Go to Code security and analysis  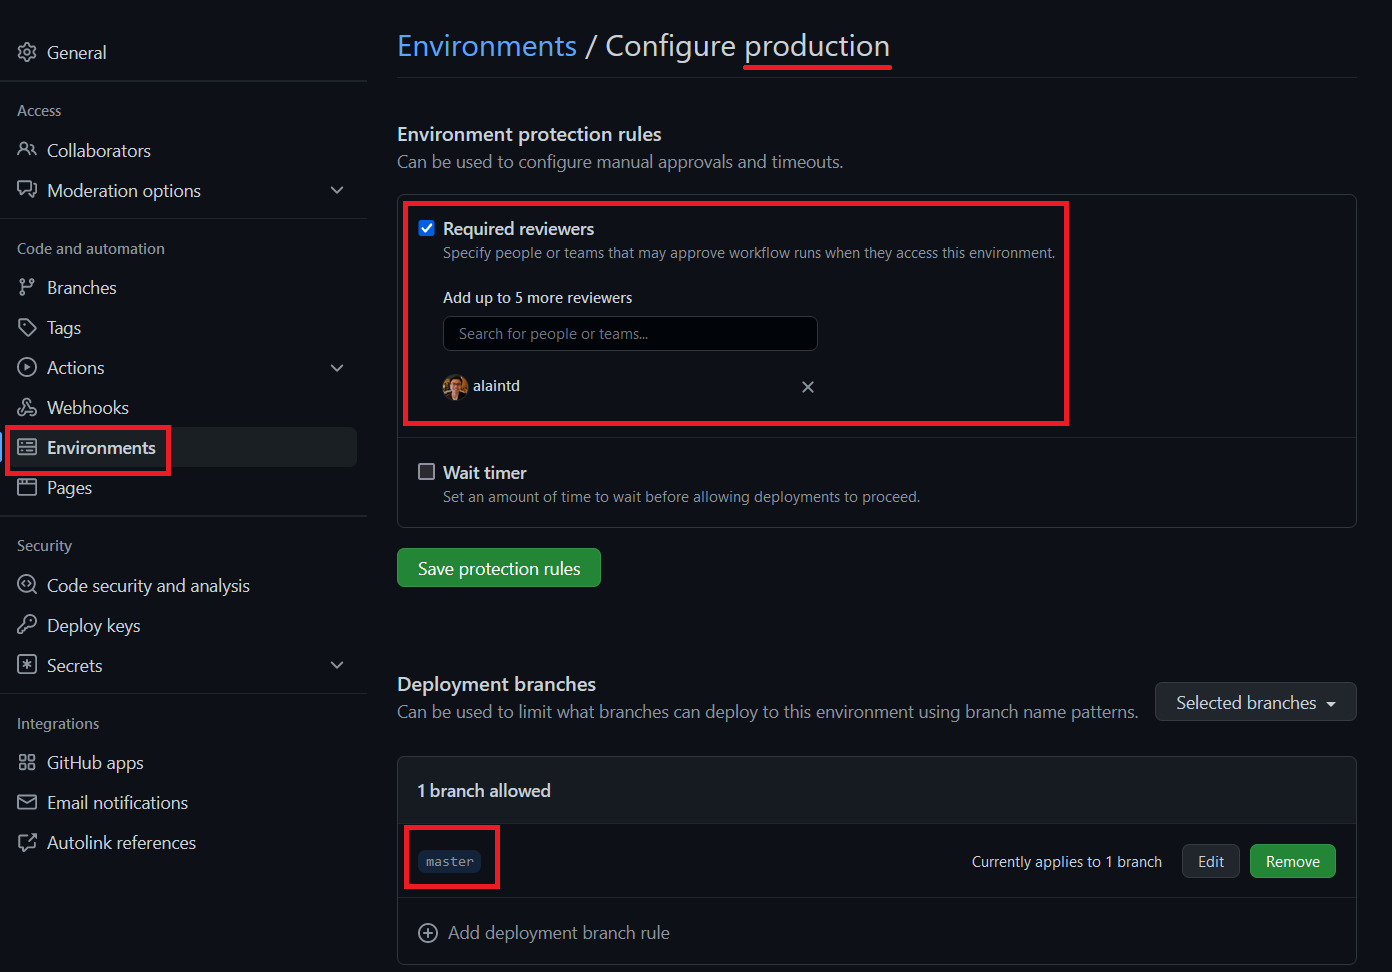tap(148, 586)
